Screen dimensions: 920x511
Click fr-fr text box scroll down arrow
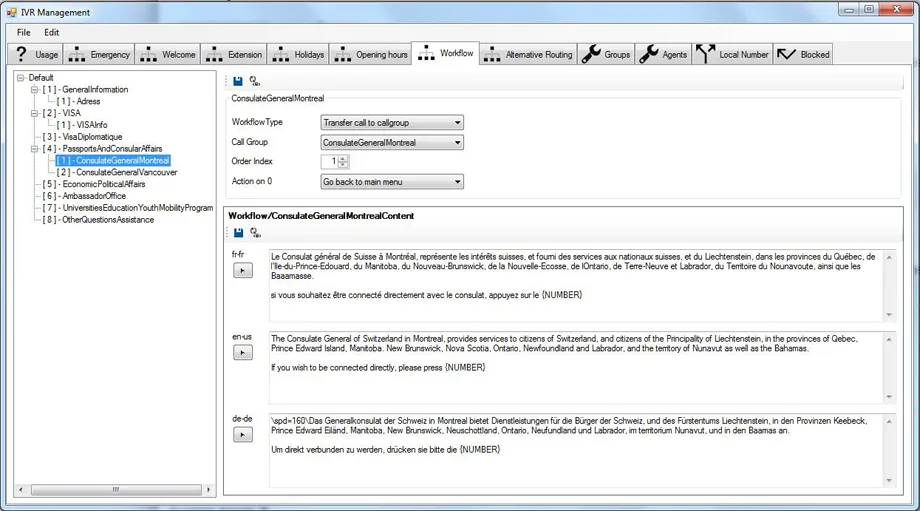[x=889, y=315]
